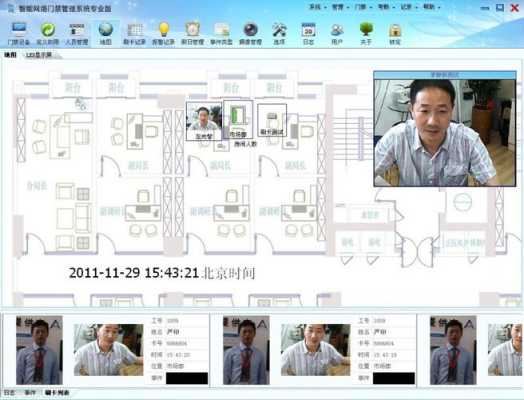Switch to the bottom 事件 tab
Viewport: 524px width, 400px height.
30,393
